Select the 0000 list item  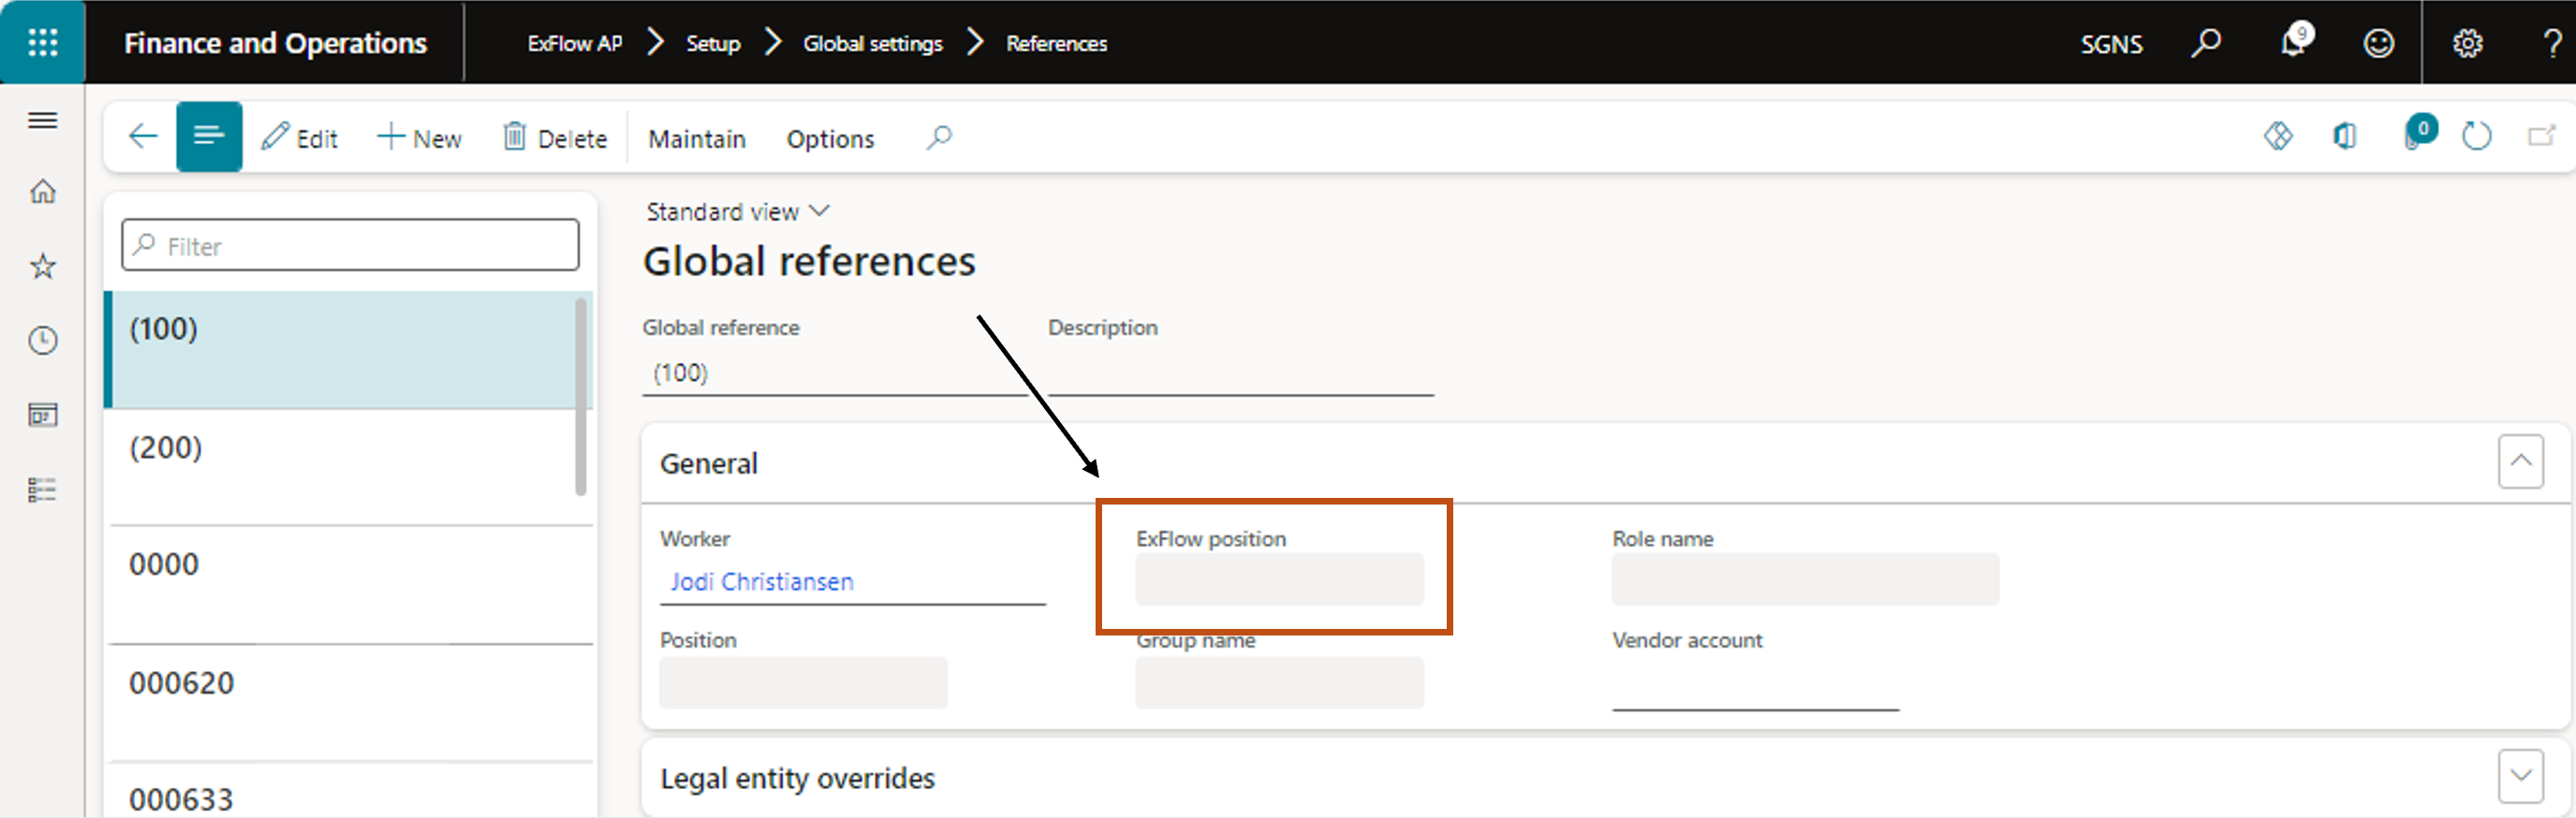tap(347, 584)
